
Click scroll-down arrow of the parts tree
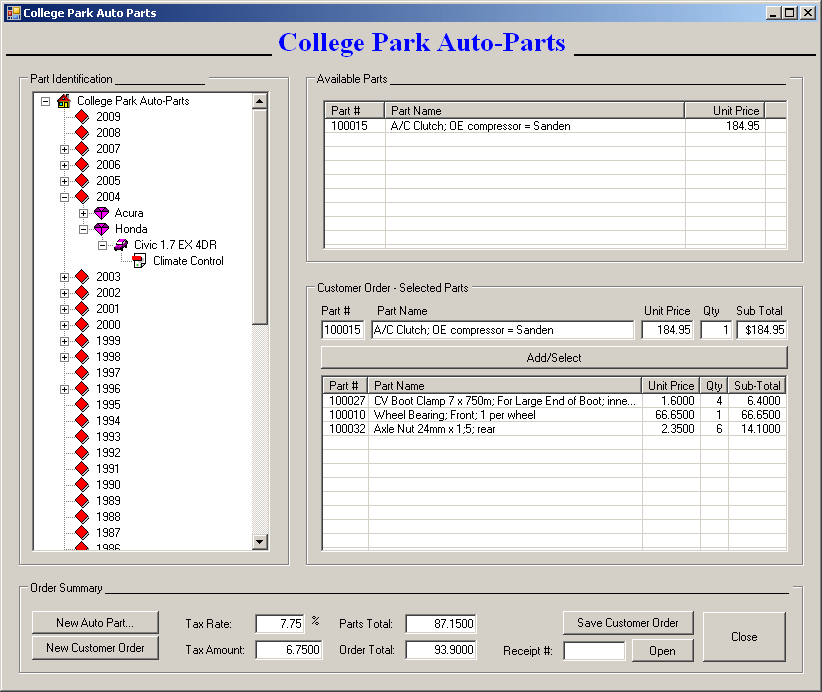coord(260,542)
